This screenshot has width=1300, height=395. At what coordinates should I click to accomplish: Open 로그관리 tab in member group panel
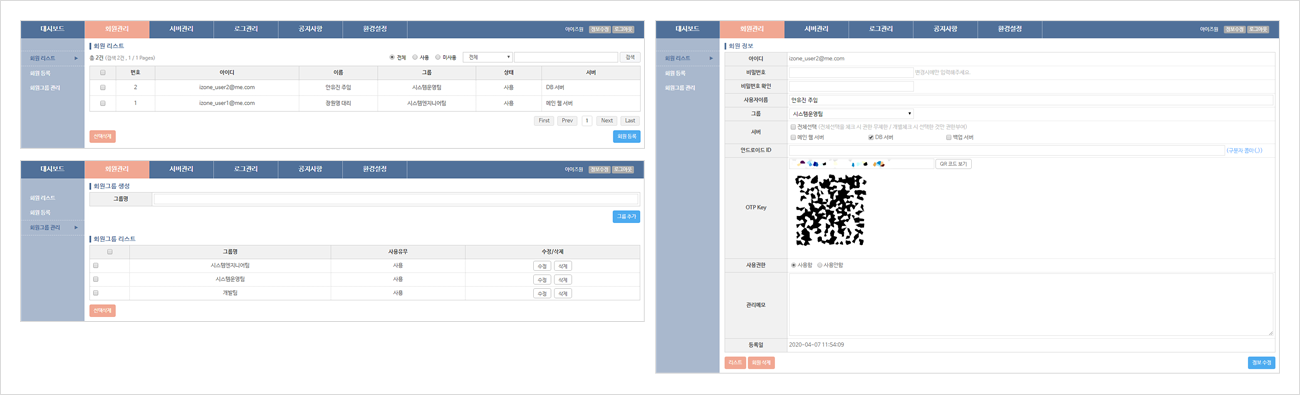coord(246,169)
